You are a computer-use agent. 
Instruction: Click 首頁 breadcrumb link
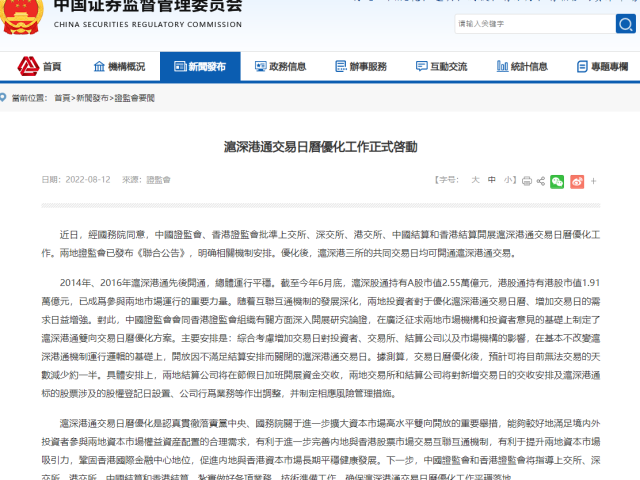[x=62, y=98]
